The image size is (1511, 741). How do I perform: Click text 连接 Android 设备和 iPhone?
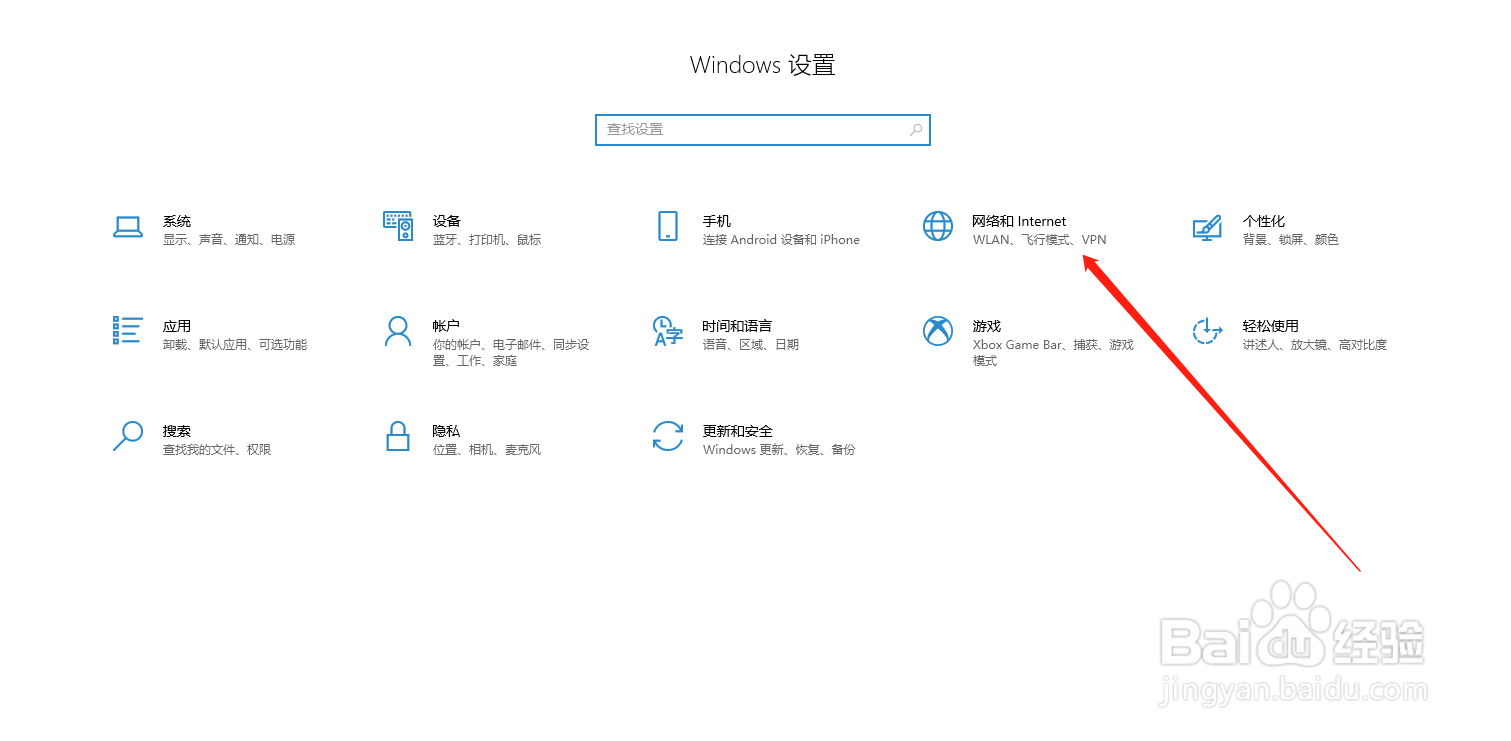[781, 240]
